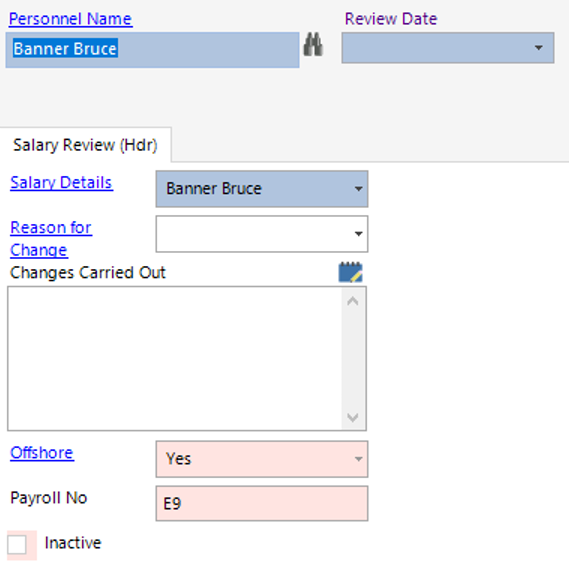Click the scroll down arrow in Changes Carried Out
The image size is (569, 571).
coord(353,417)
